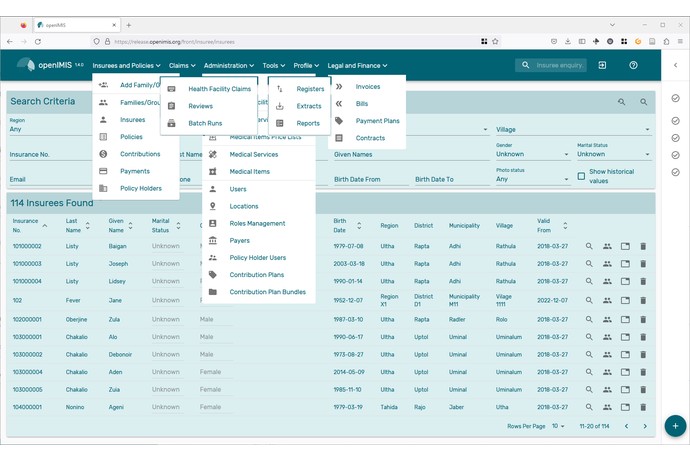Select Extracts menu item

point(299,106)
